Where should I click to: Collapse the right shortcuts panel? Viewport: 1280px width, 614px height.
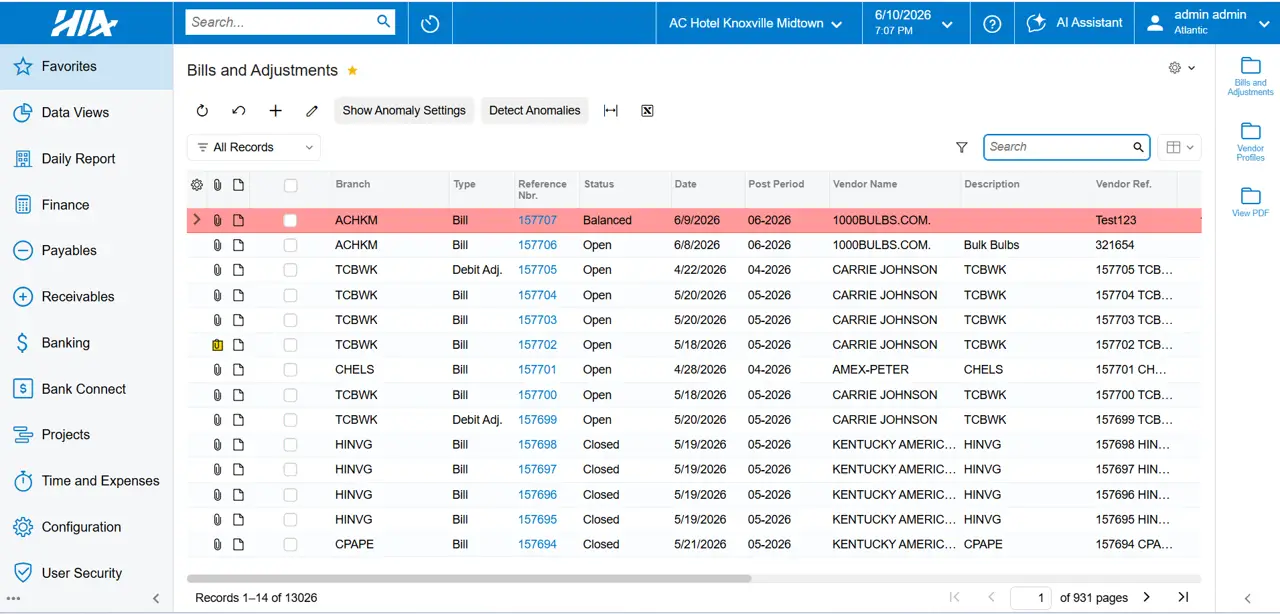coord(1248,598)
